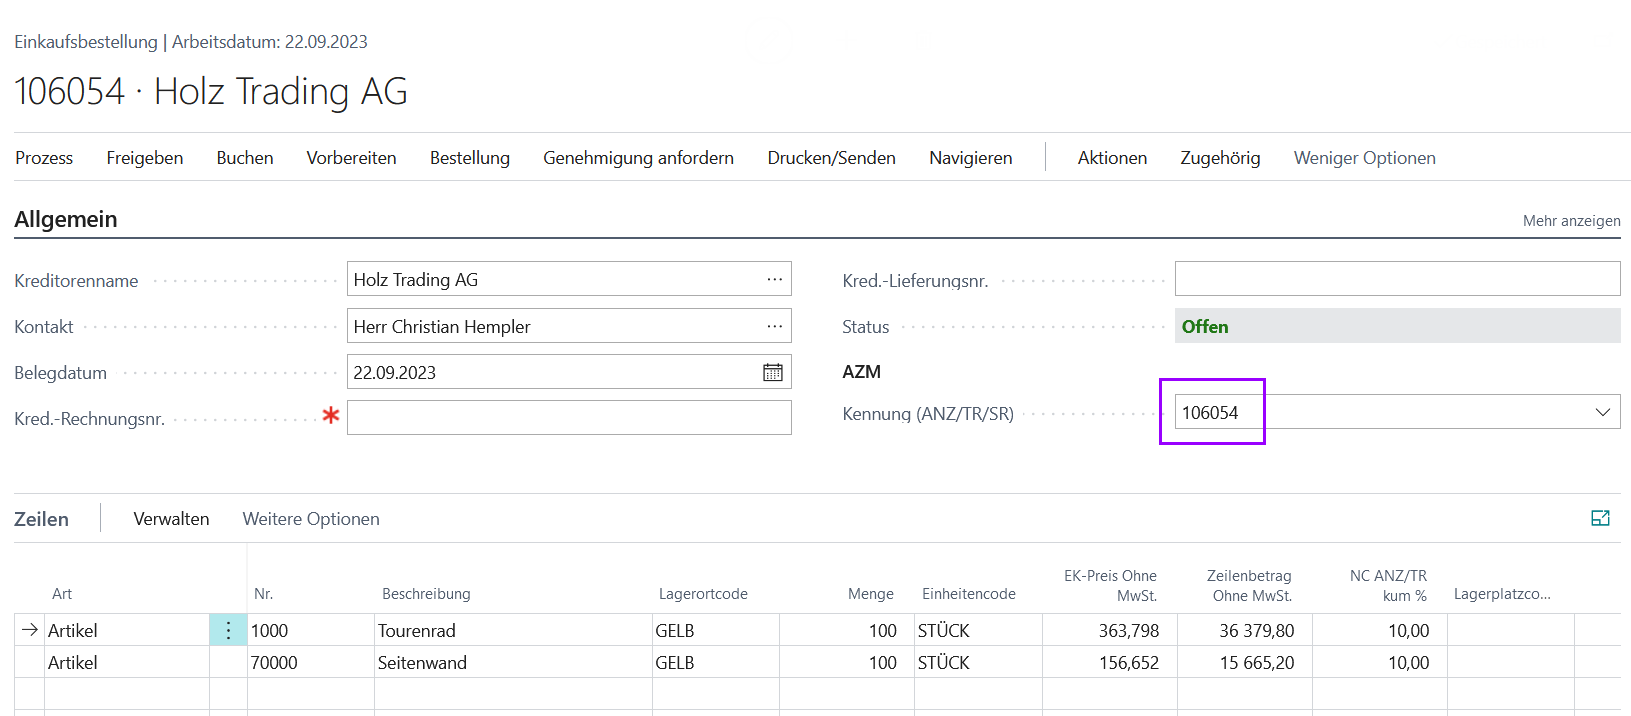Sort by Menge column header
Image resolution: width=1631 pixels, height=716 pixels.
[x=871, y=594]
